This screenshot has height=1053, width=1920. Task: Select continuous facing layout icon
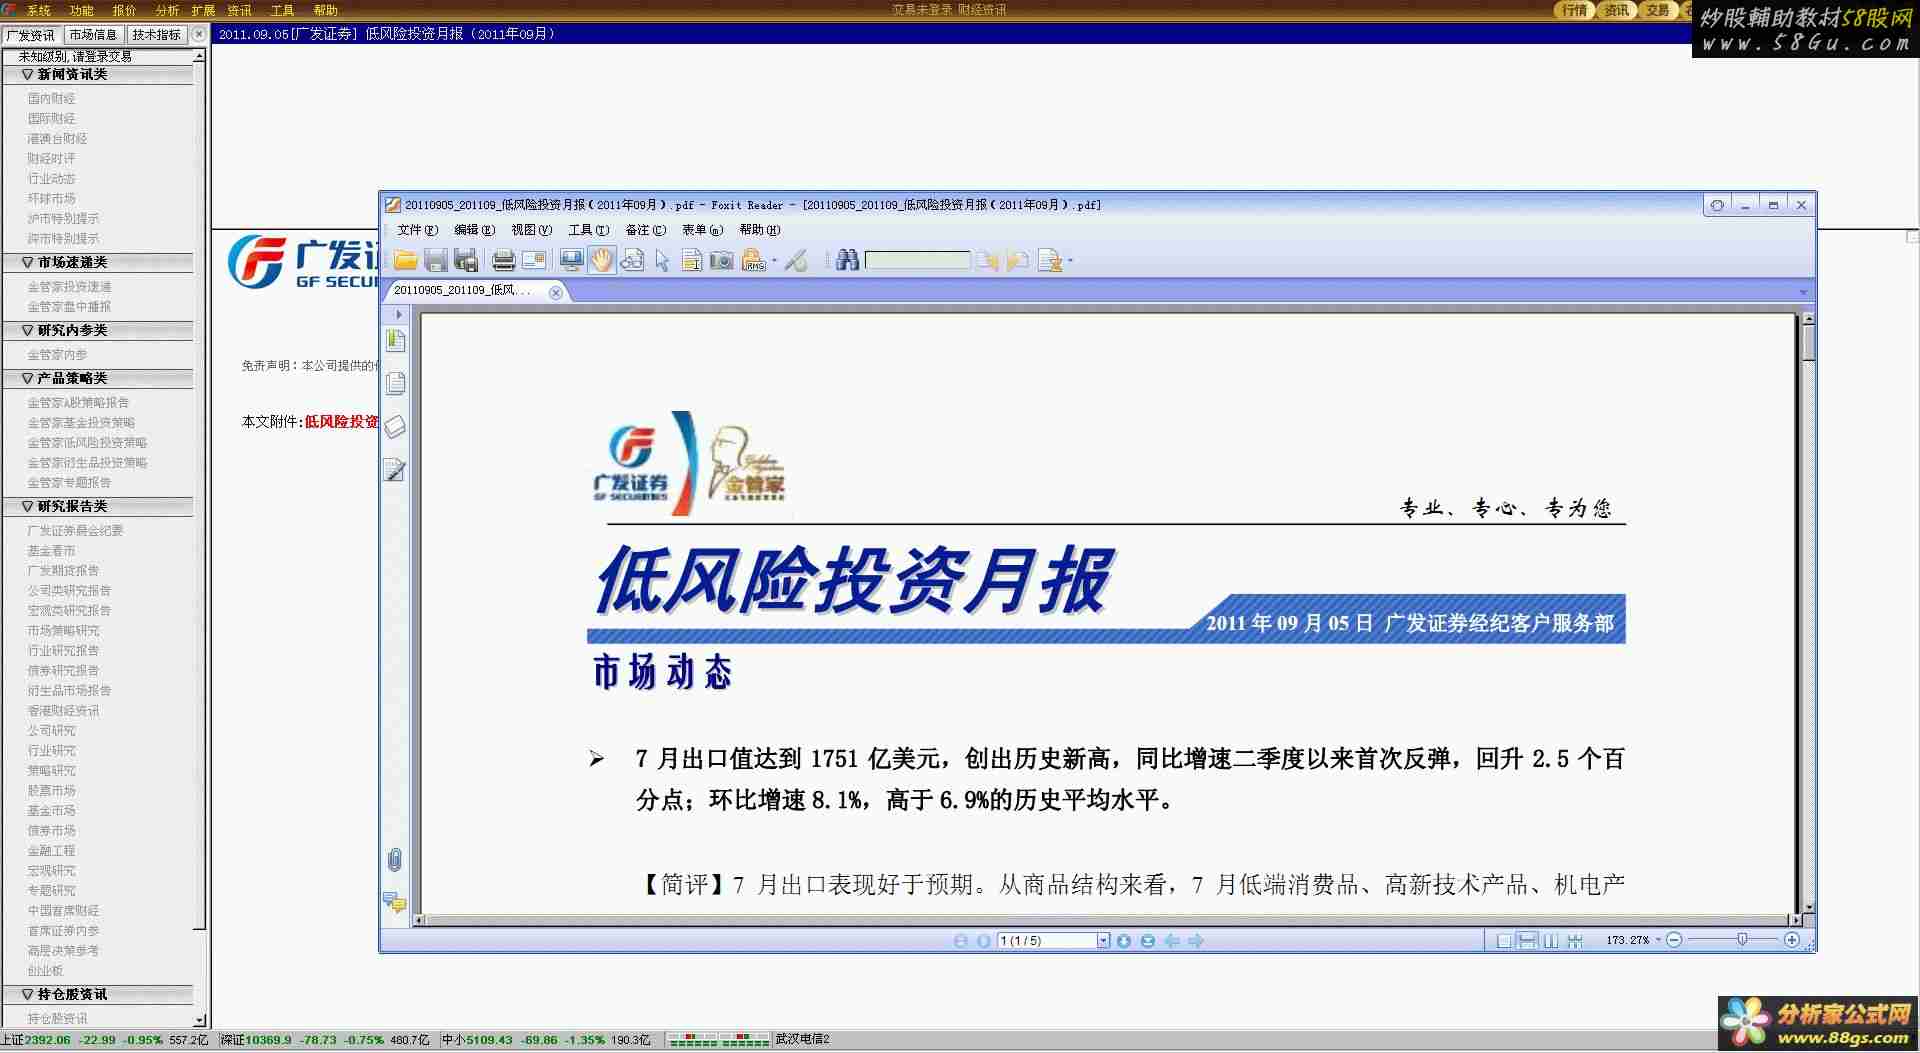1575,941
